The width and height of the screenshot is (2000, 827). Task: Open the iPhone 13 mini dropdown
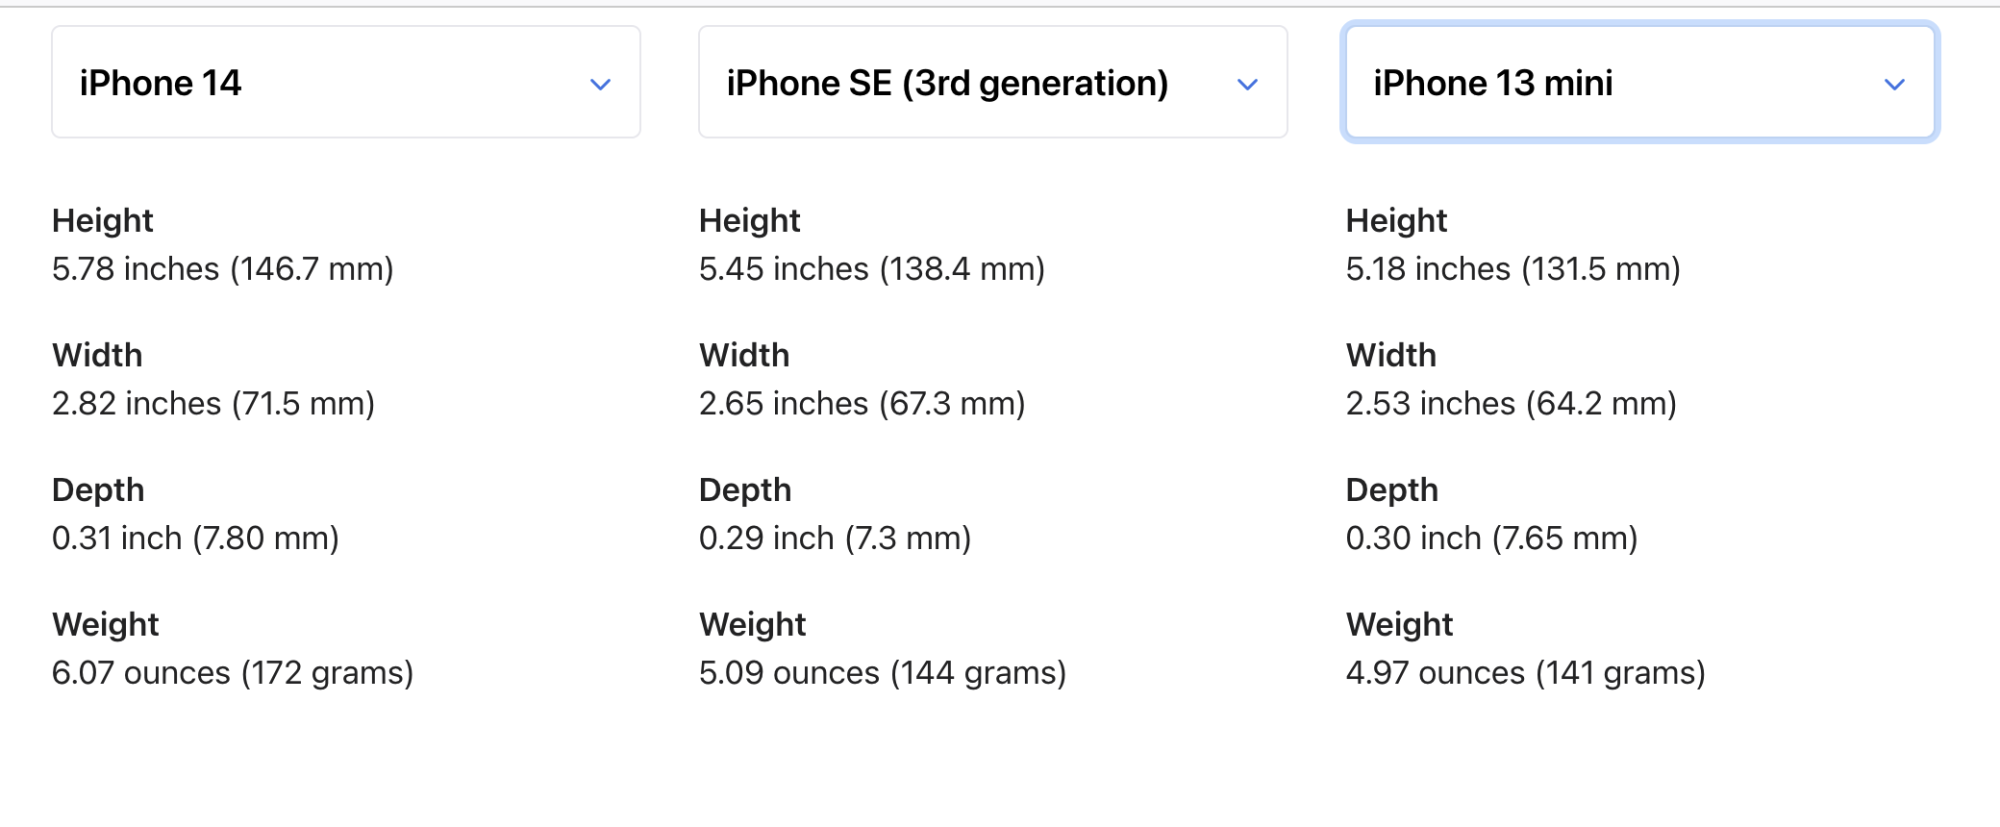point(1639,83)
